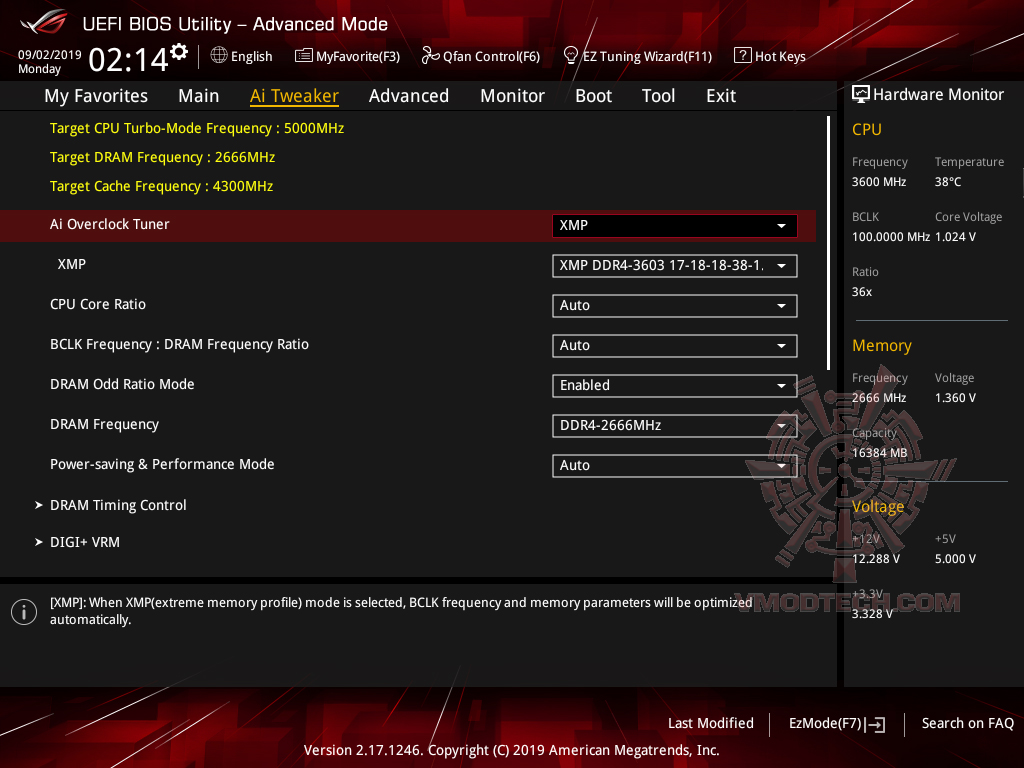Set Power-saving & Performance Mode option
This screenshot has width=1024, height=768.
[x=674, y=465]
